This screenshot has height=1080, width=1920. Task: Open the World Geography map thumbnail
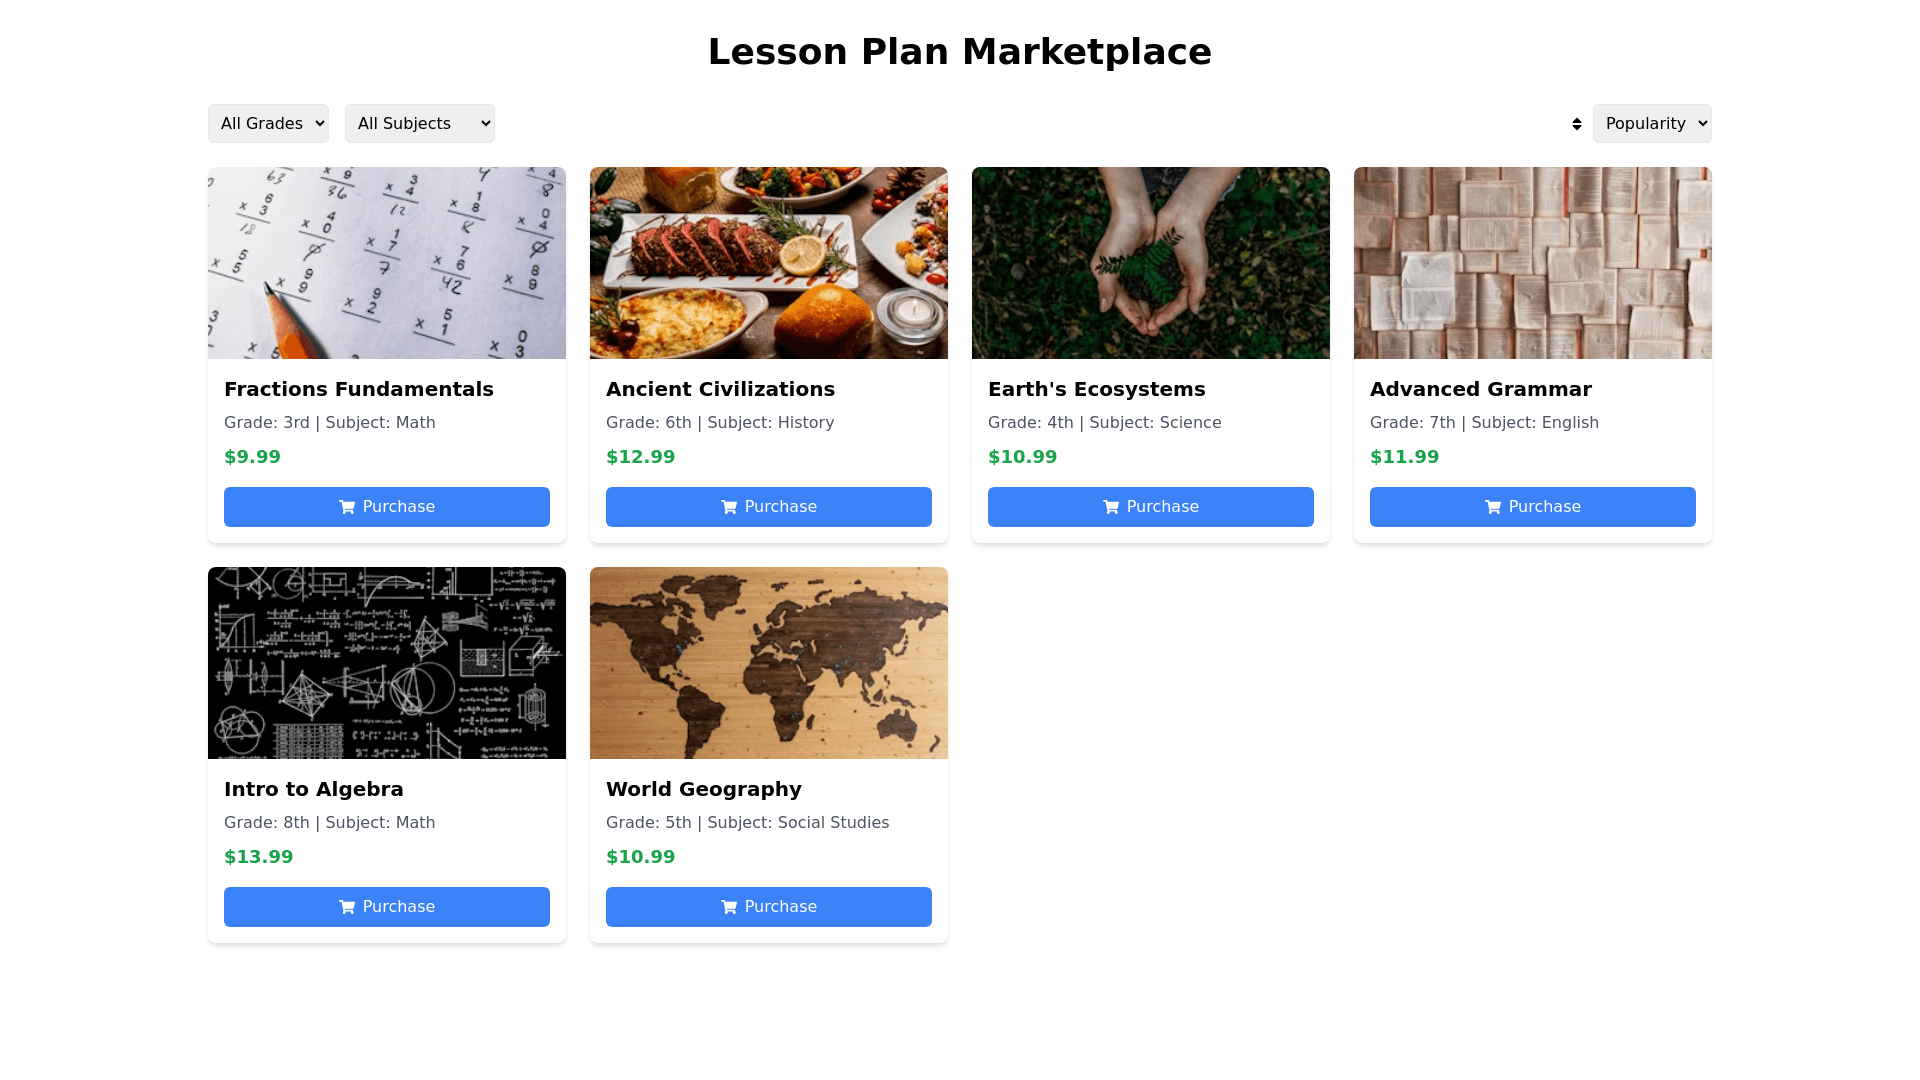coord(769,663)
